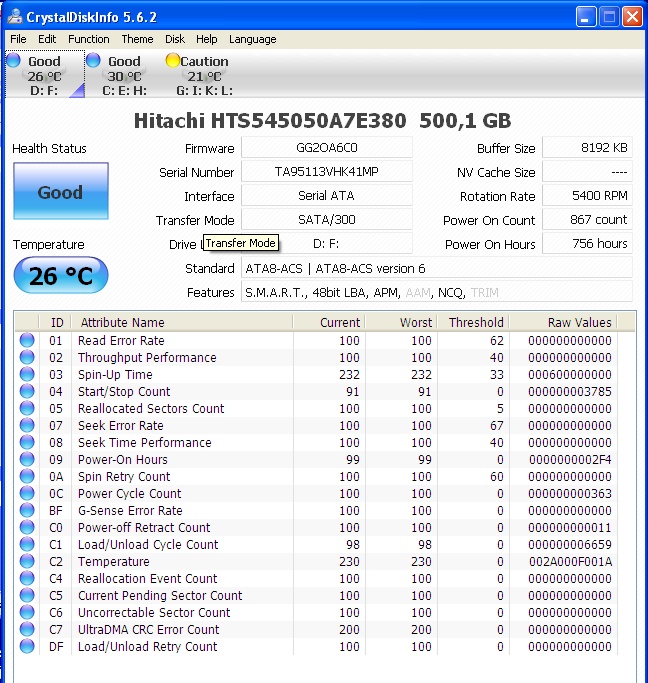
Task: Click blue status orb for Load/Unload Cycle Count
Action: tap(27, 544)
